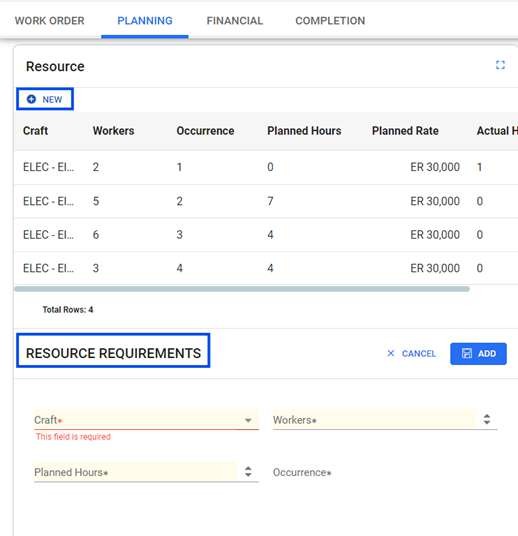This screenshot has width=518, height=536.
Task: Expand the Resource panel to fullscreen
Action: [x=500, y=65]
